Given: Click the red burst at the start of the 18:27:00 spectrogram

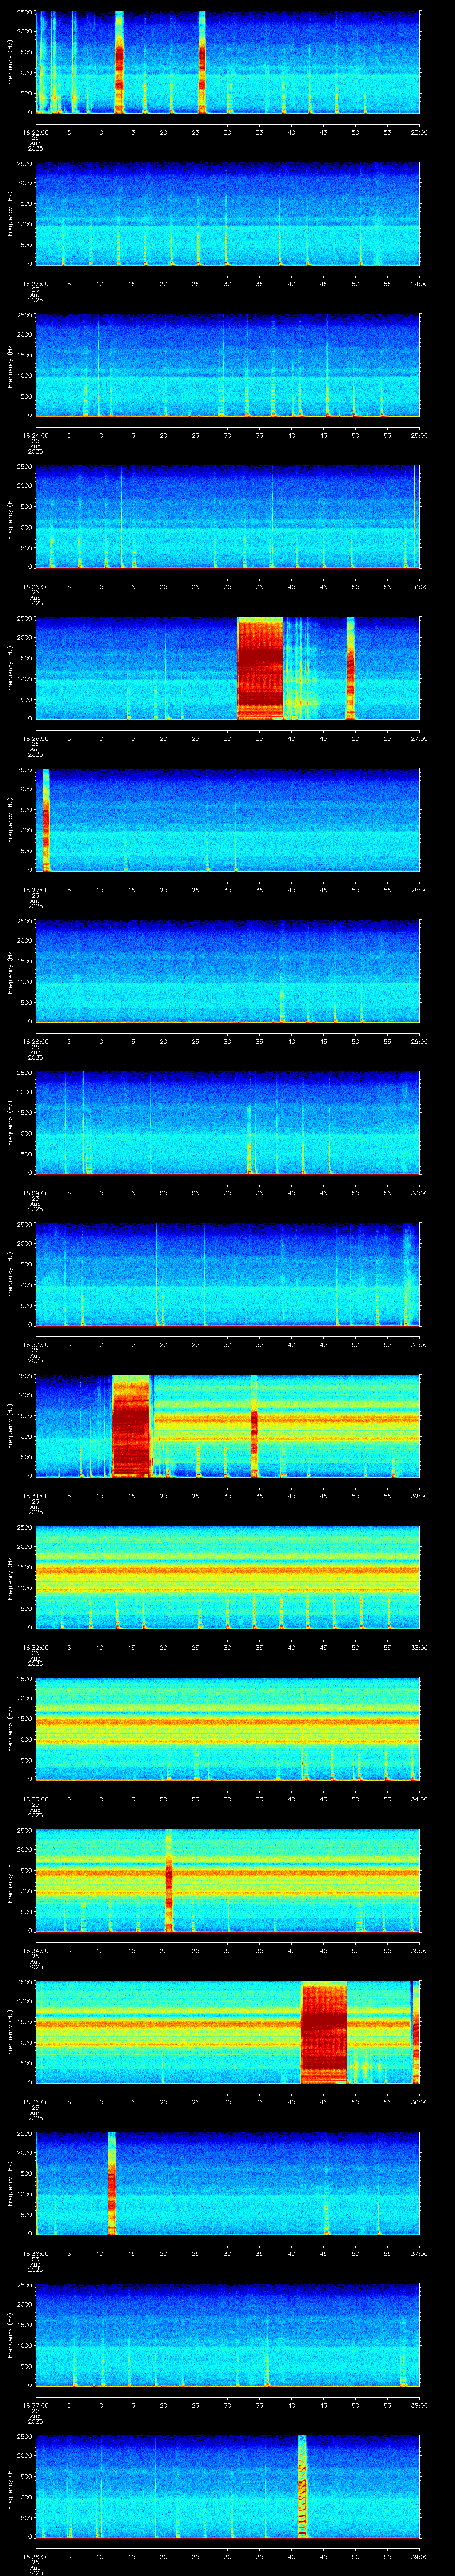Looking at the screenshot, I should point(46,820).
